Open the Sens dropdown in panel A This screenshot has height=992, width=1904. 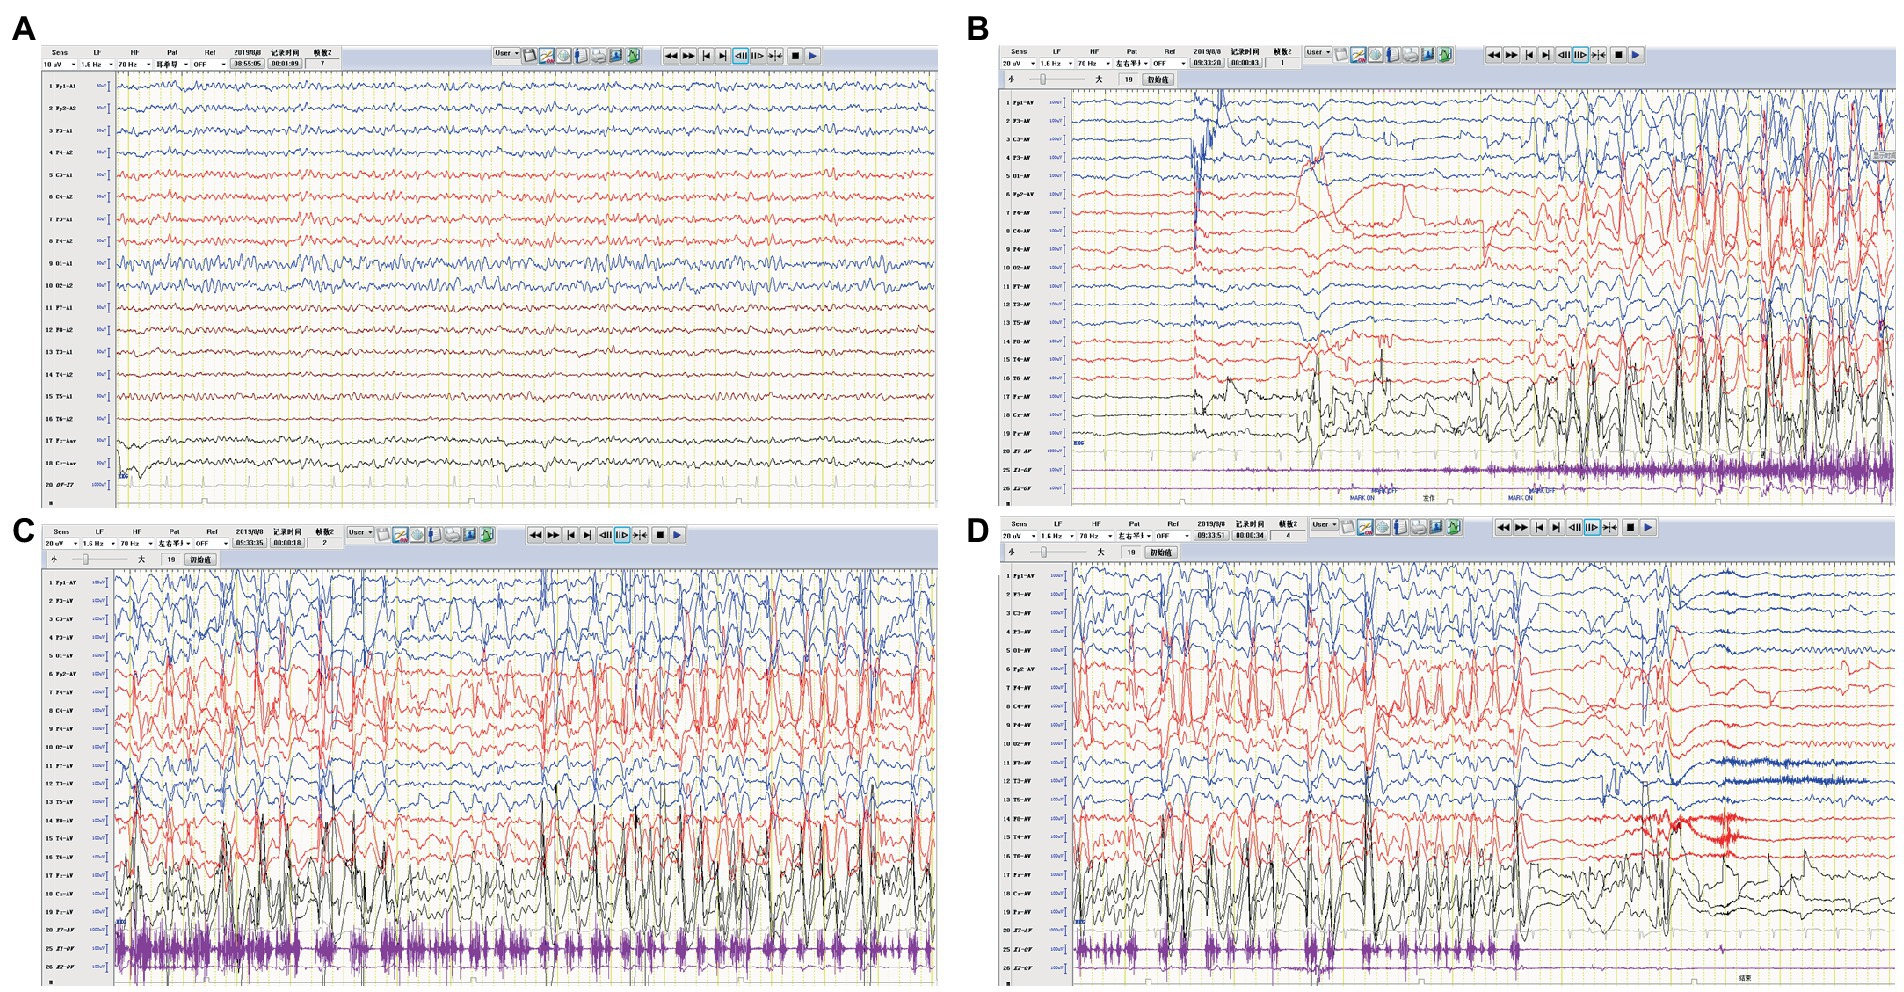[x=59, y=64]
